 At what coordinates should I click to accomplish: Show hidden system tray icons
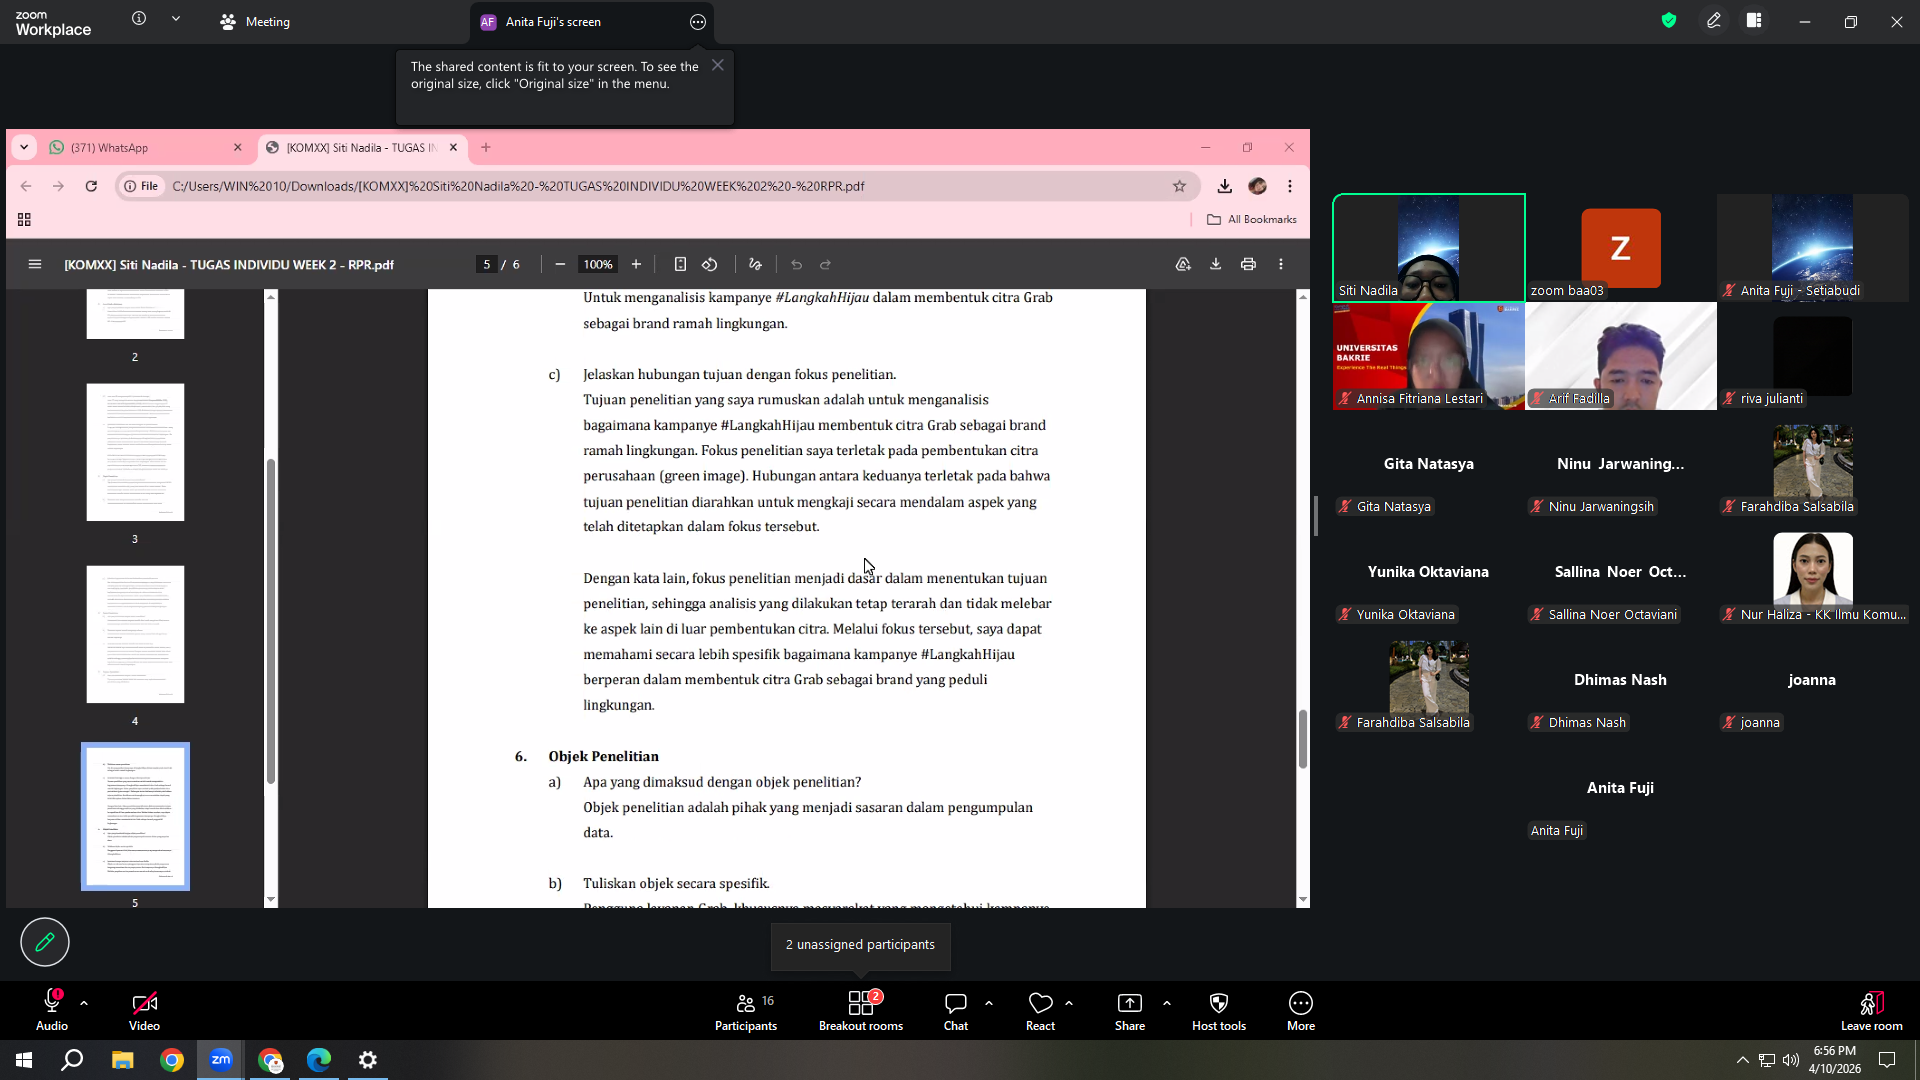(1743, 1060)
